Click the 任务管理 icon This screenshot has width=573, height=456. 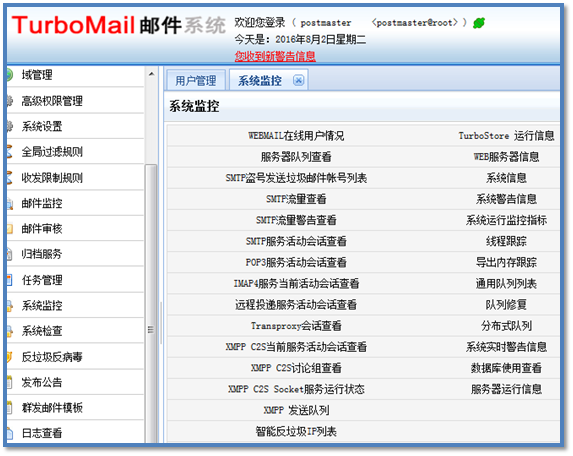click(10, 280)
